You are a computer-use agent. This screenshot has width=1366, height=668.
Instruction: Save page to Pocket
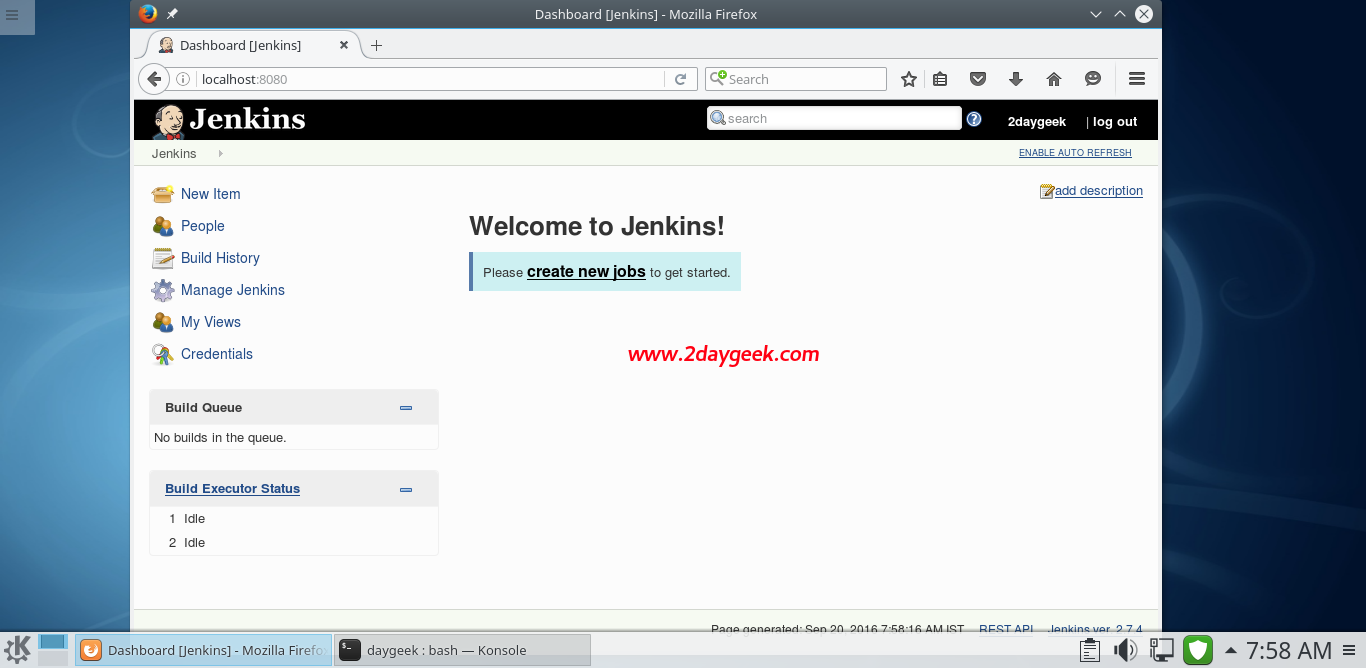tap(978, 79)
